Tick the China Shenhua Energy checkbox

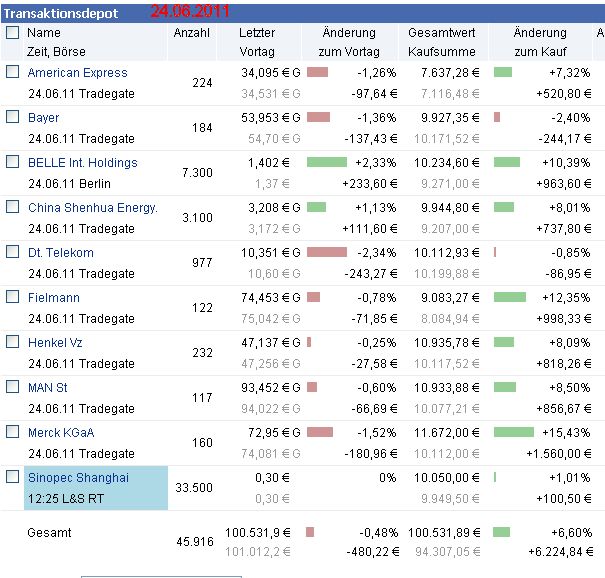tap(12, 206)
